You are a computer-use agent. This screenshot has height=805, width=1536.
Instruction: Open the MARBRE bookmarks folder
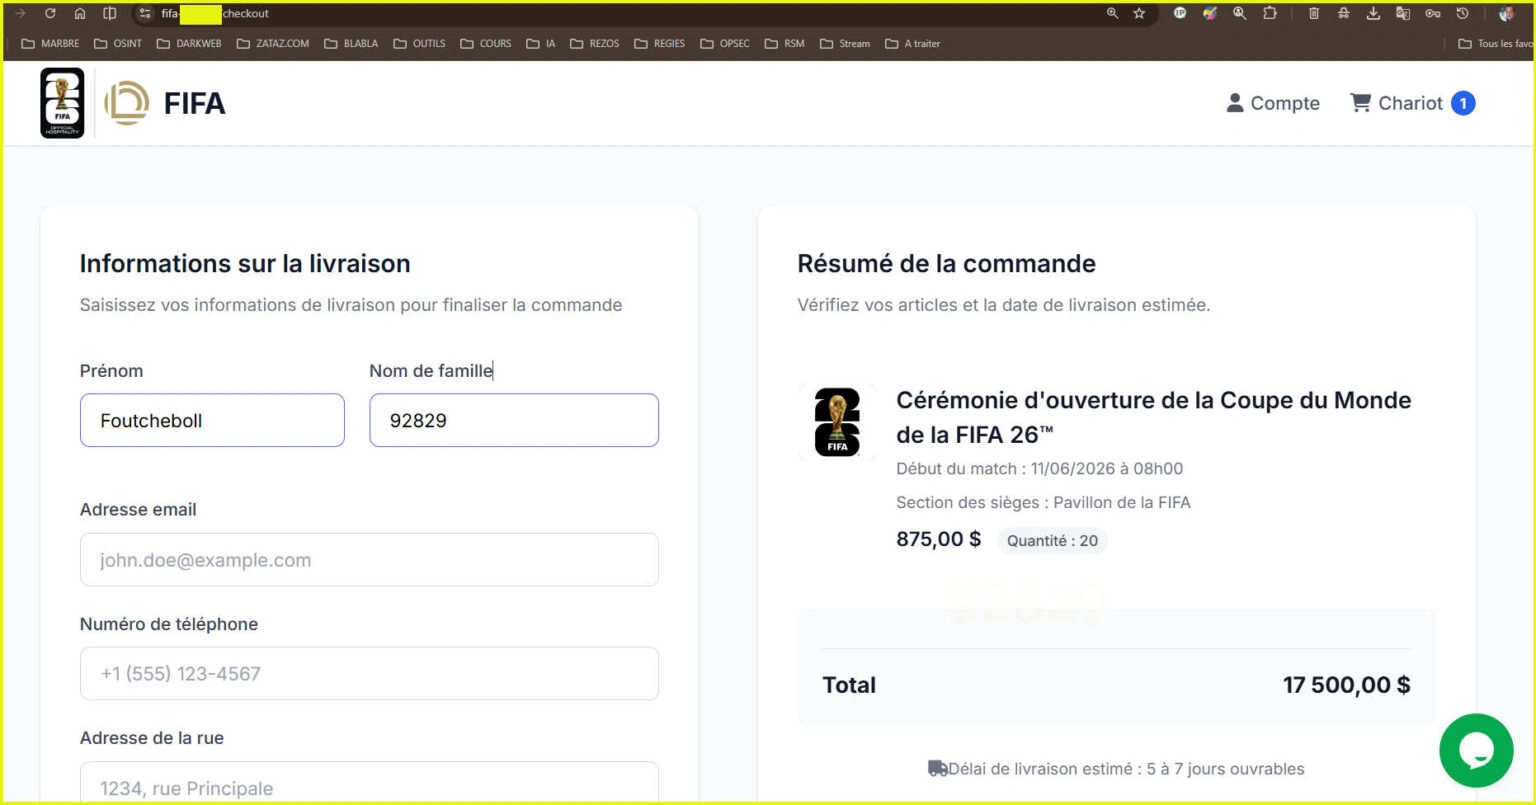50,44
